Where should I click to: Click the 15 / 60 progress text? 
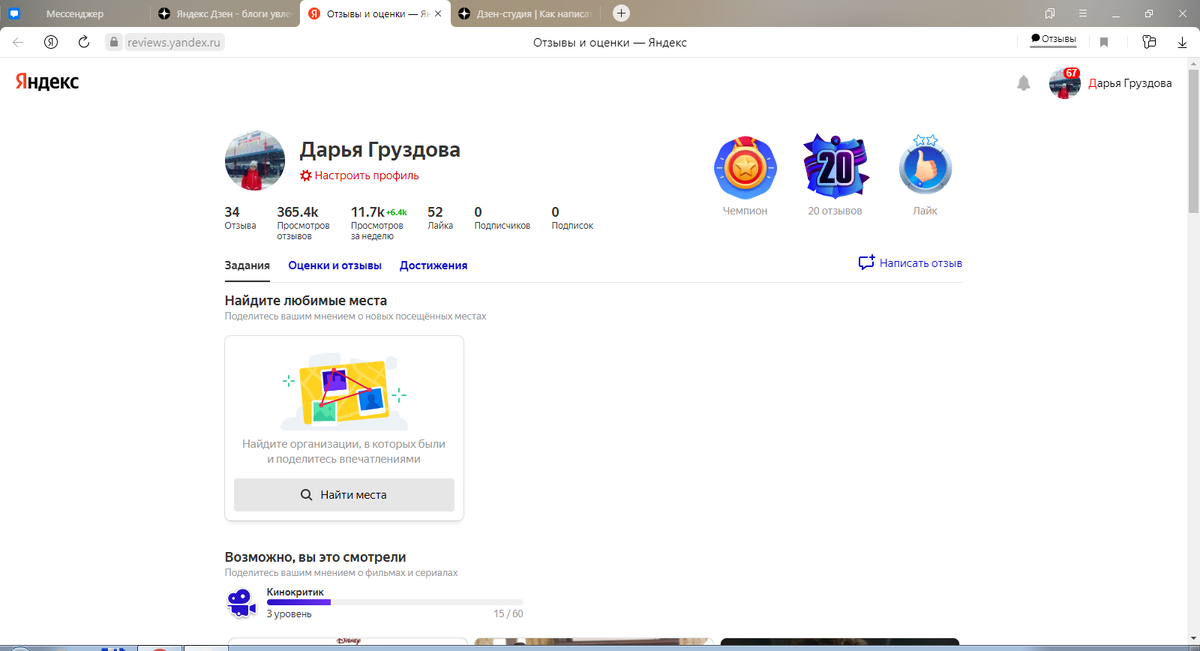click(x=508, y=614)
